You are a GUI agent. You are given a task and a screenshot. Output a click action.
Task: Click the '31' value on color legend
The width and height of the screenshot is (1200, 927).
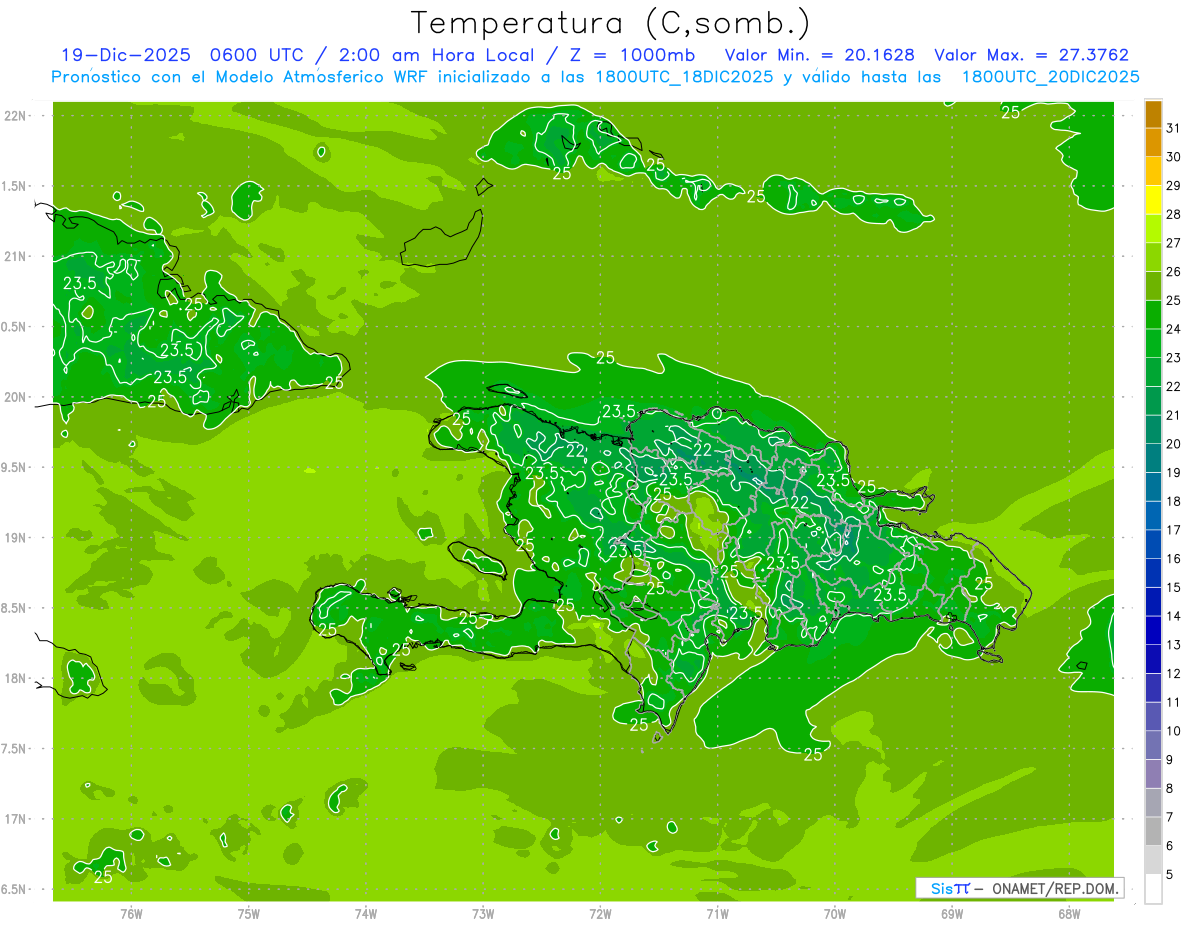pos(1174,128)
